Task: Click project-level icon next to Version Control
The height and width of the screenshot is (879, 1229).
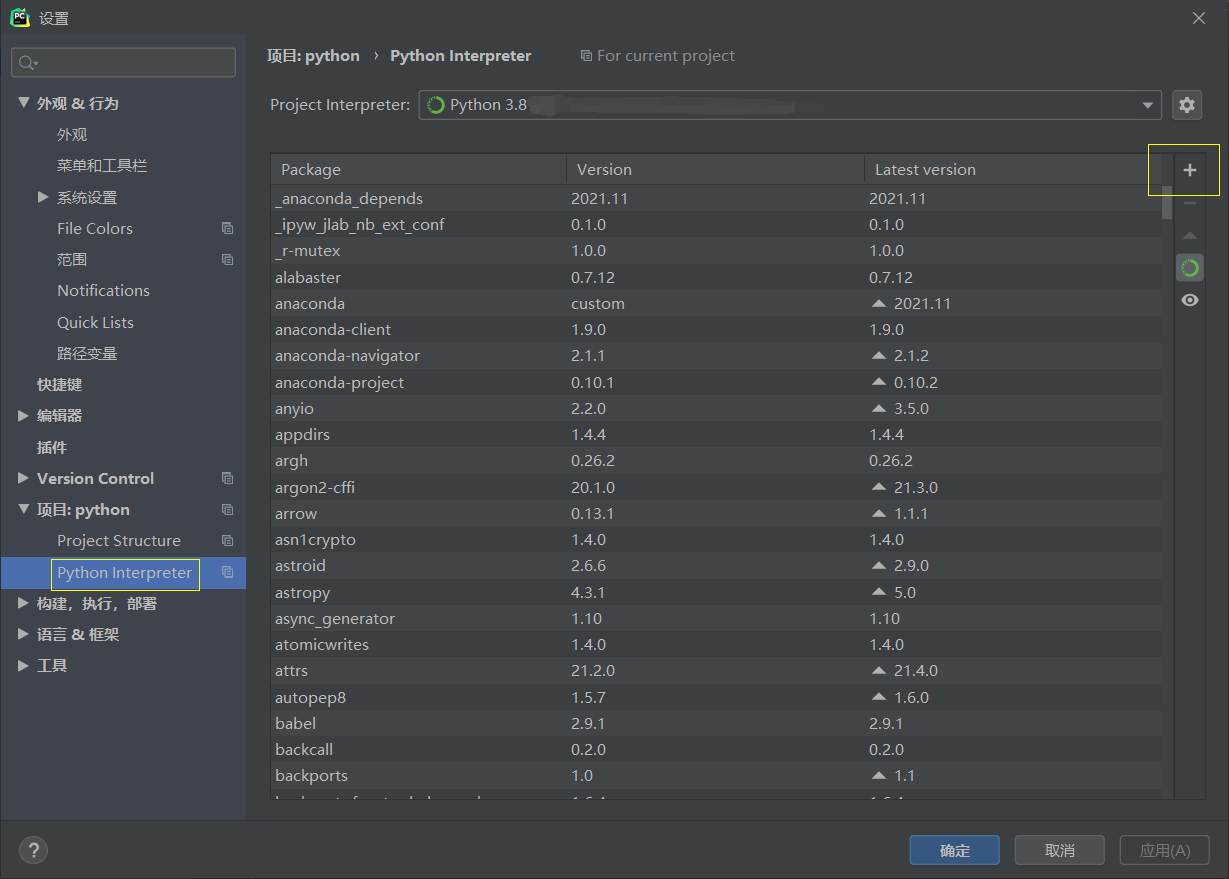Action: [x=227, y=479]
